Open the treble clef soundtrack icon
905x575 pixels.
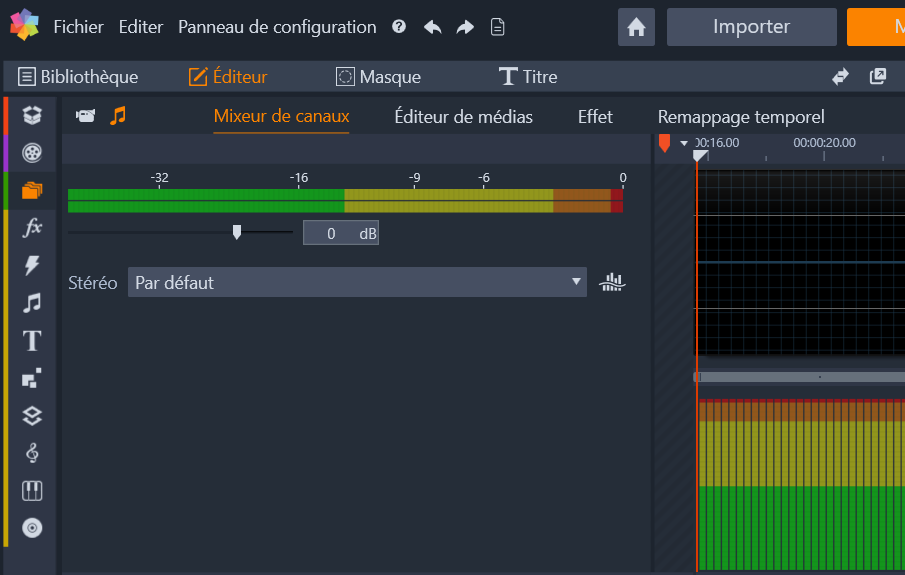pos(32,453)
